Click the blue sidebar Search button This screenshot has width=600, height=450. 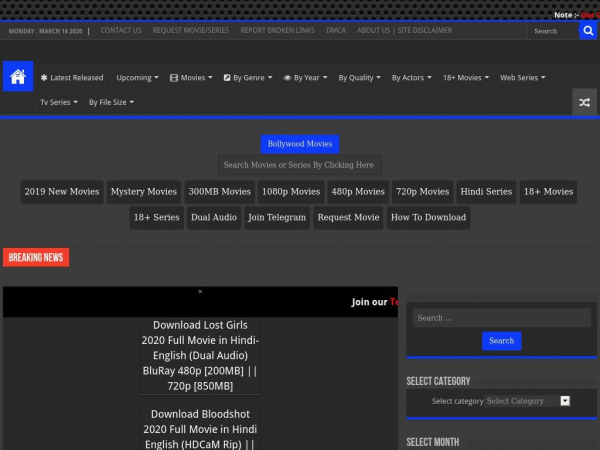[501, 341]
